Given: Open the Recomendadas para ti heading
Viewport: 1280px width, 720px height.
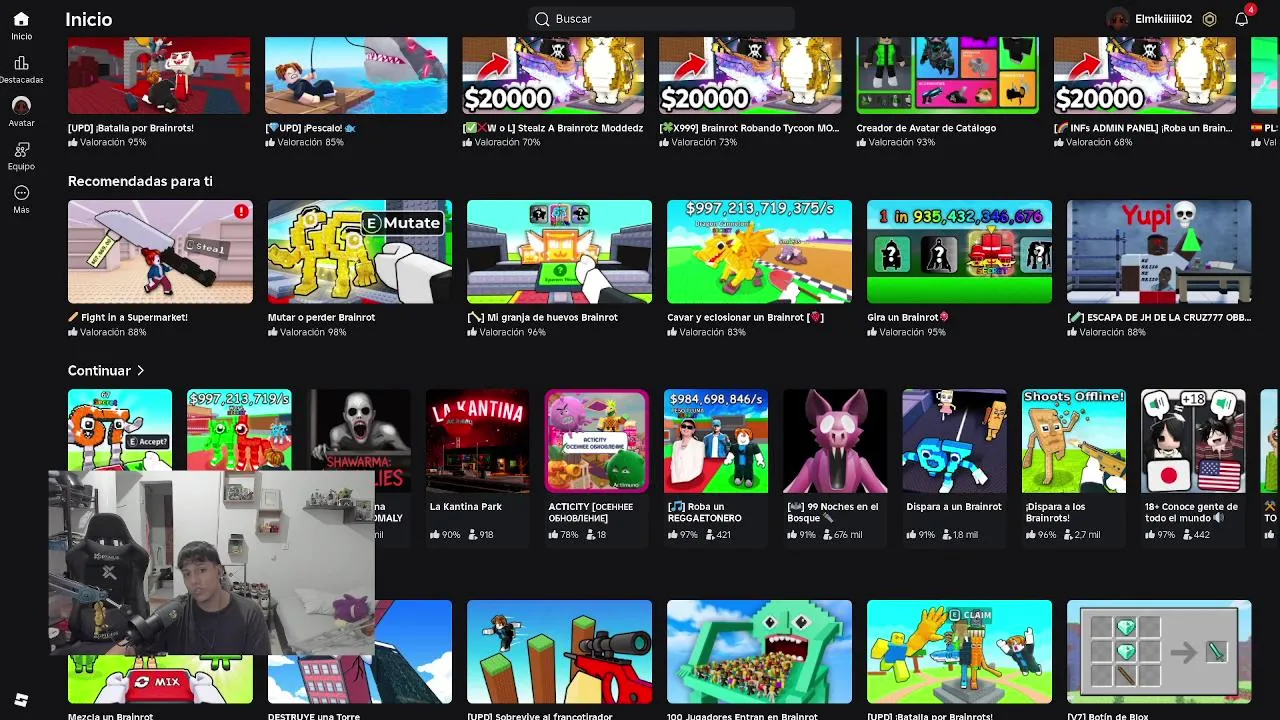Looking at the screenshot, I should point(140,181).
